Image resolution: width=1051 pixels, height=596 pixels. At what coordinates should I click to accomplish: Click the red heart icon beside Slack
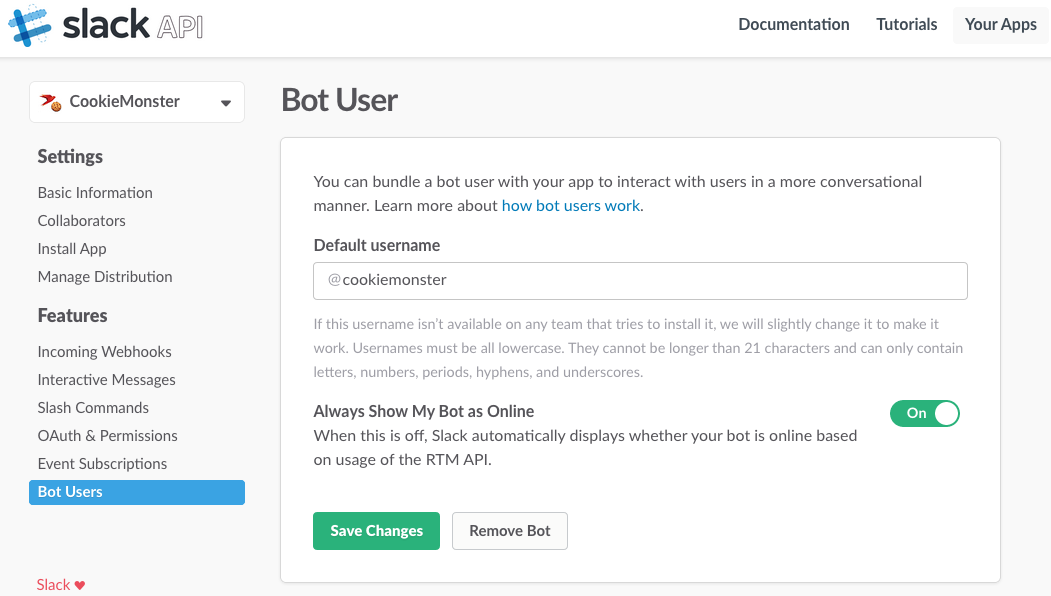[x=80, y=585]
